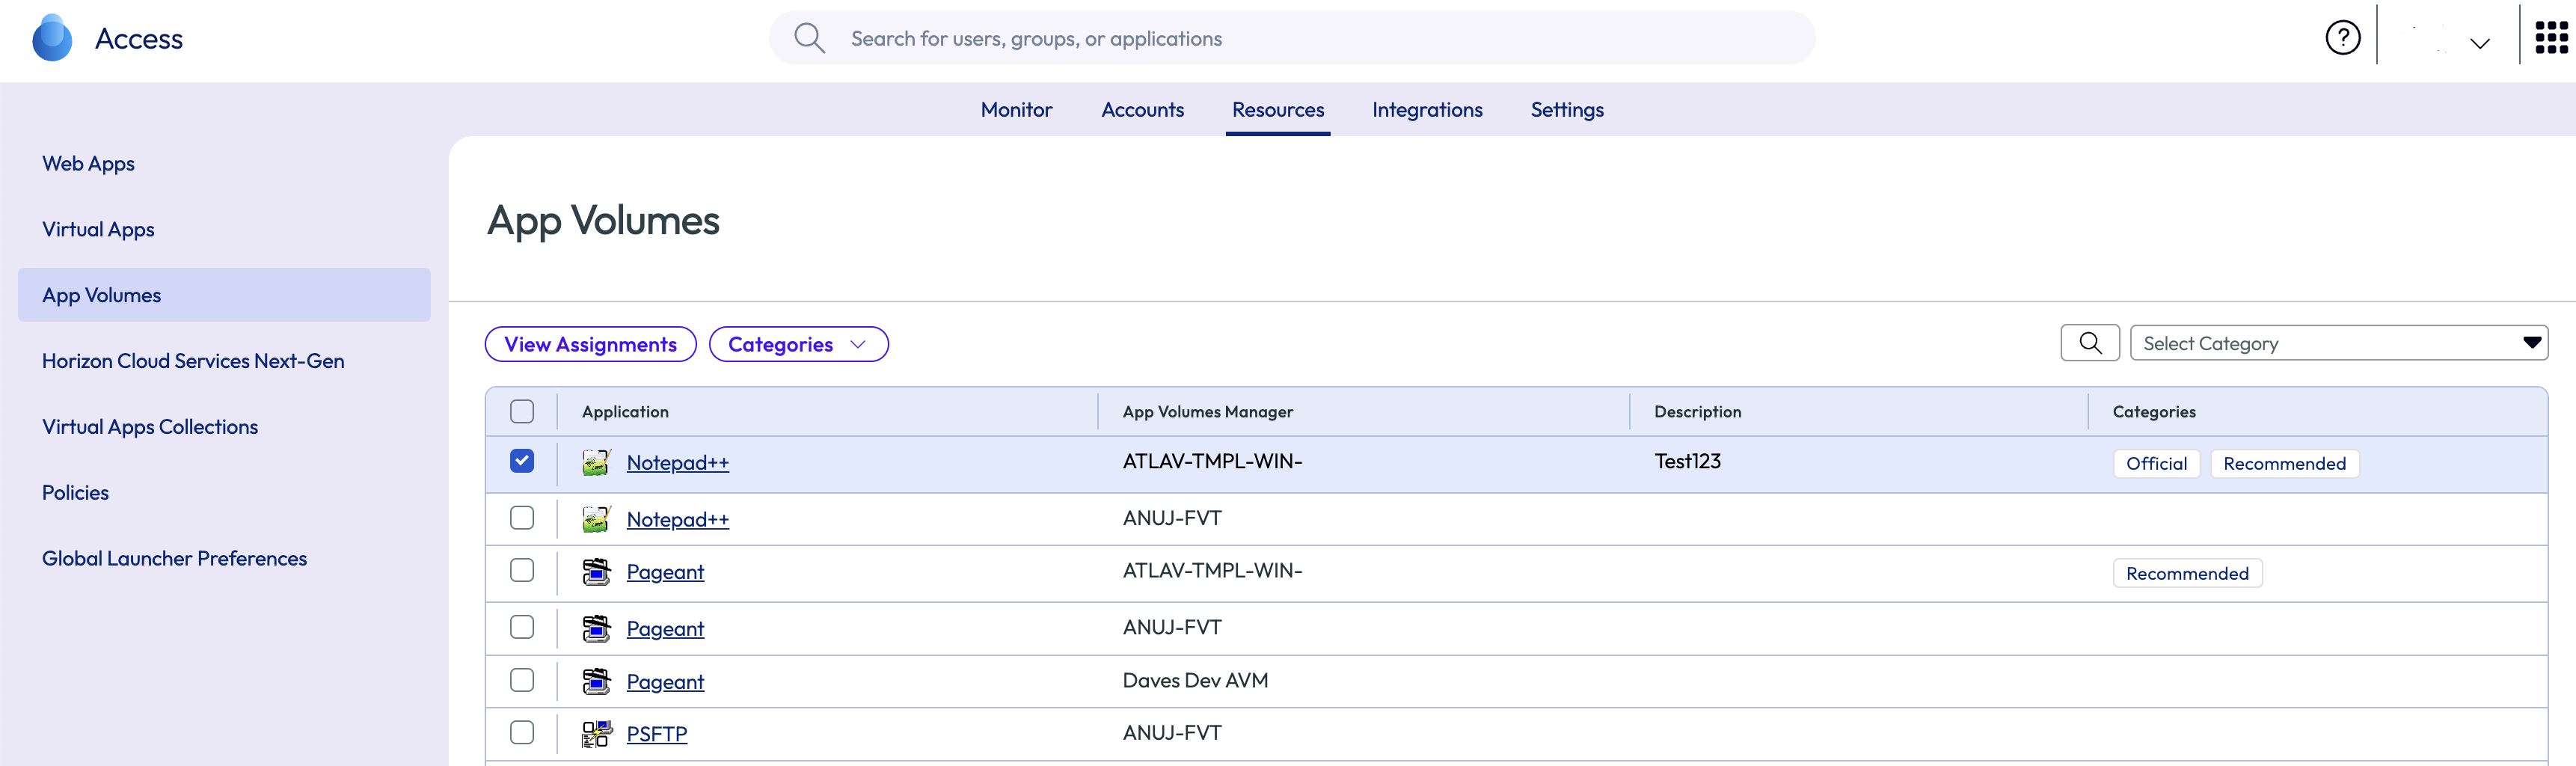
Task: Click the Description column header
Action: tap(1697, 412)
